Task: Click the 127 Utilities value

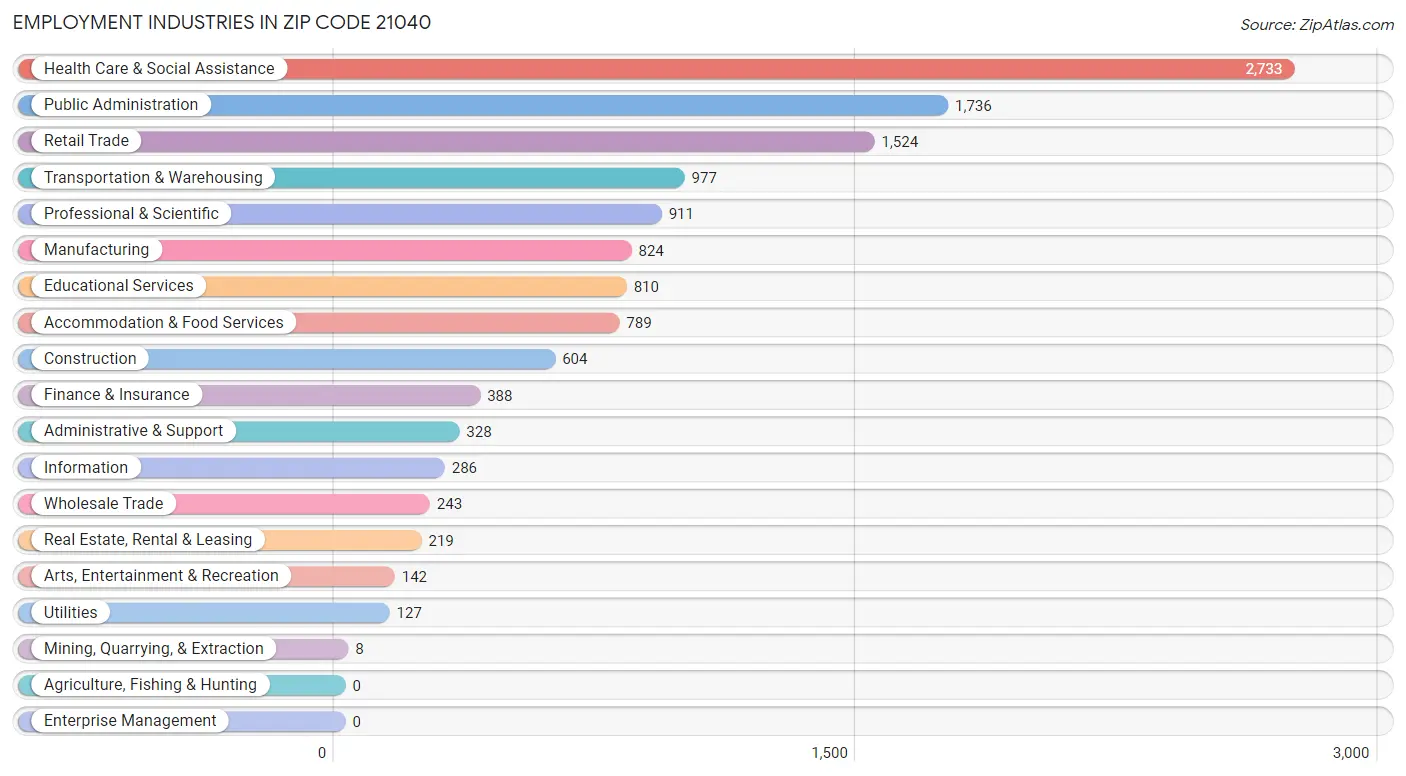Action: [x=409, y=613]
